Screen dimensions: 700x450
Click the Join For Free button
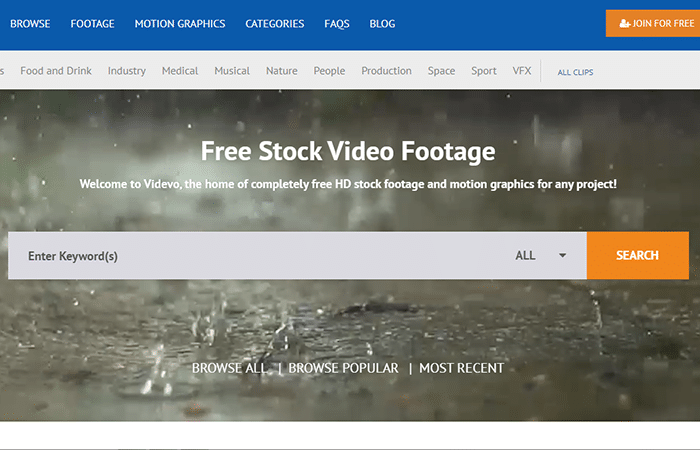click(x=652, y=23)
